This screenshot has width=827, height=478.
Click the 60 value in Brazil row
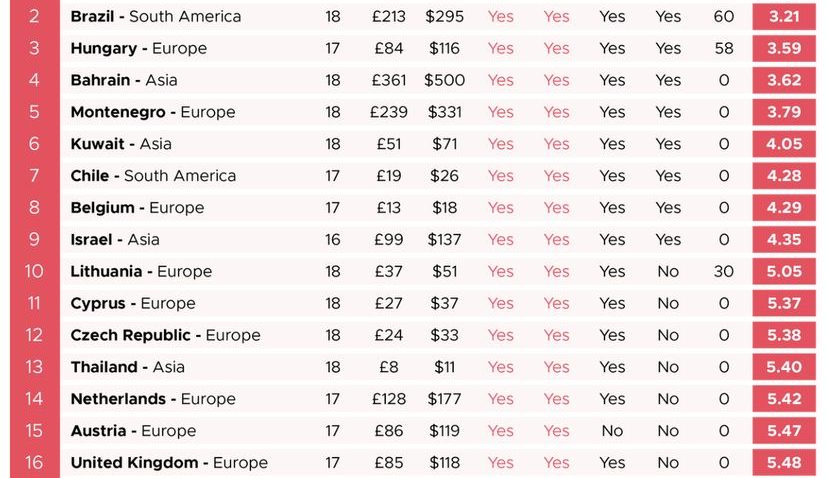click(724, 17)
